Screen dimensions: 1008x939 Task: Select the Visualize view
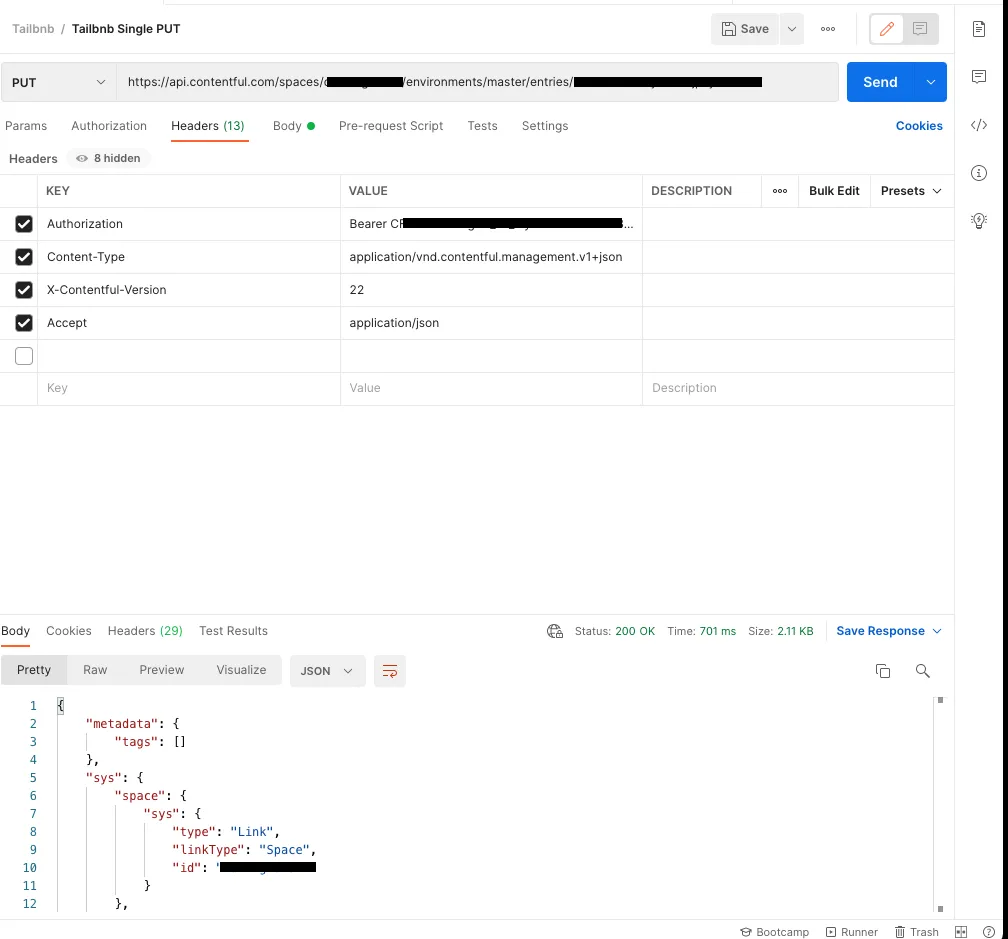click(x=241, y=670)
